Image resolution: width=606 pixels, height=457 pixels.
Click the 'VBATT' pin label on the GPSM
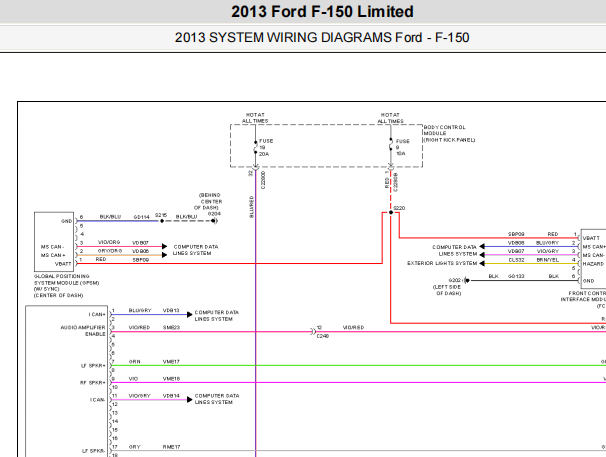(x=63, y=264)
